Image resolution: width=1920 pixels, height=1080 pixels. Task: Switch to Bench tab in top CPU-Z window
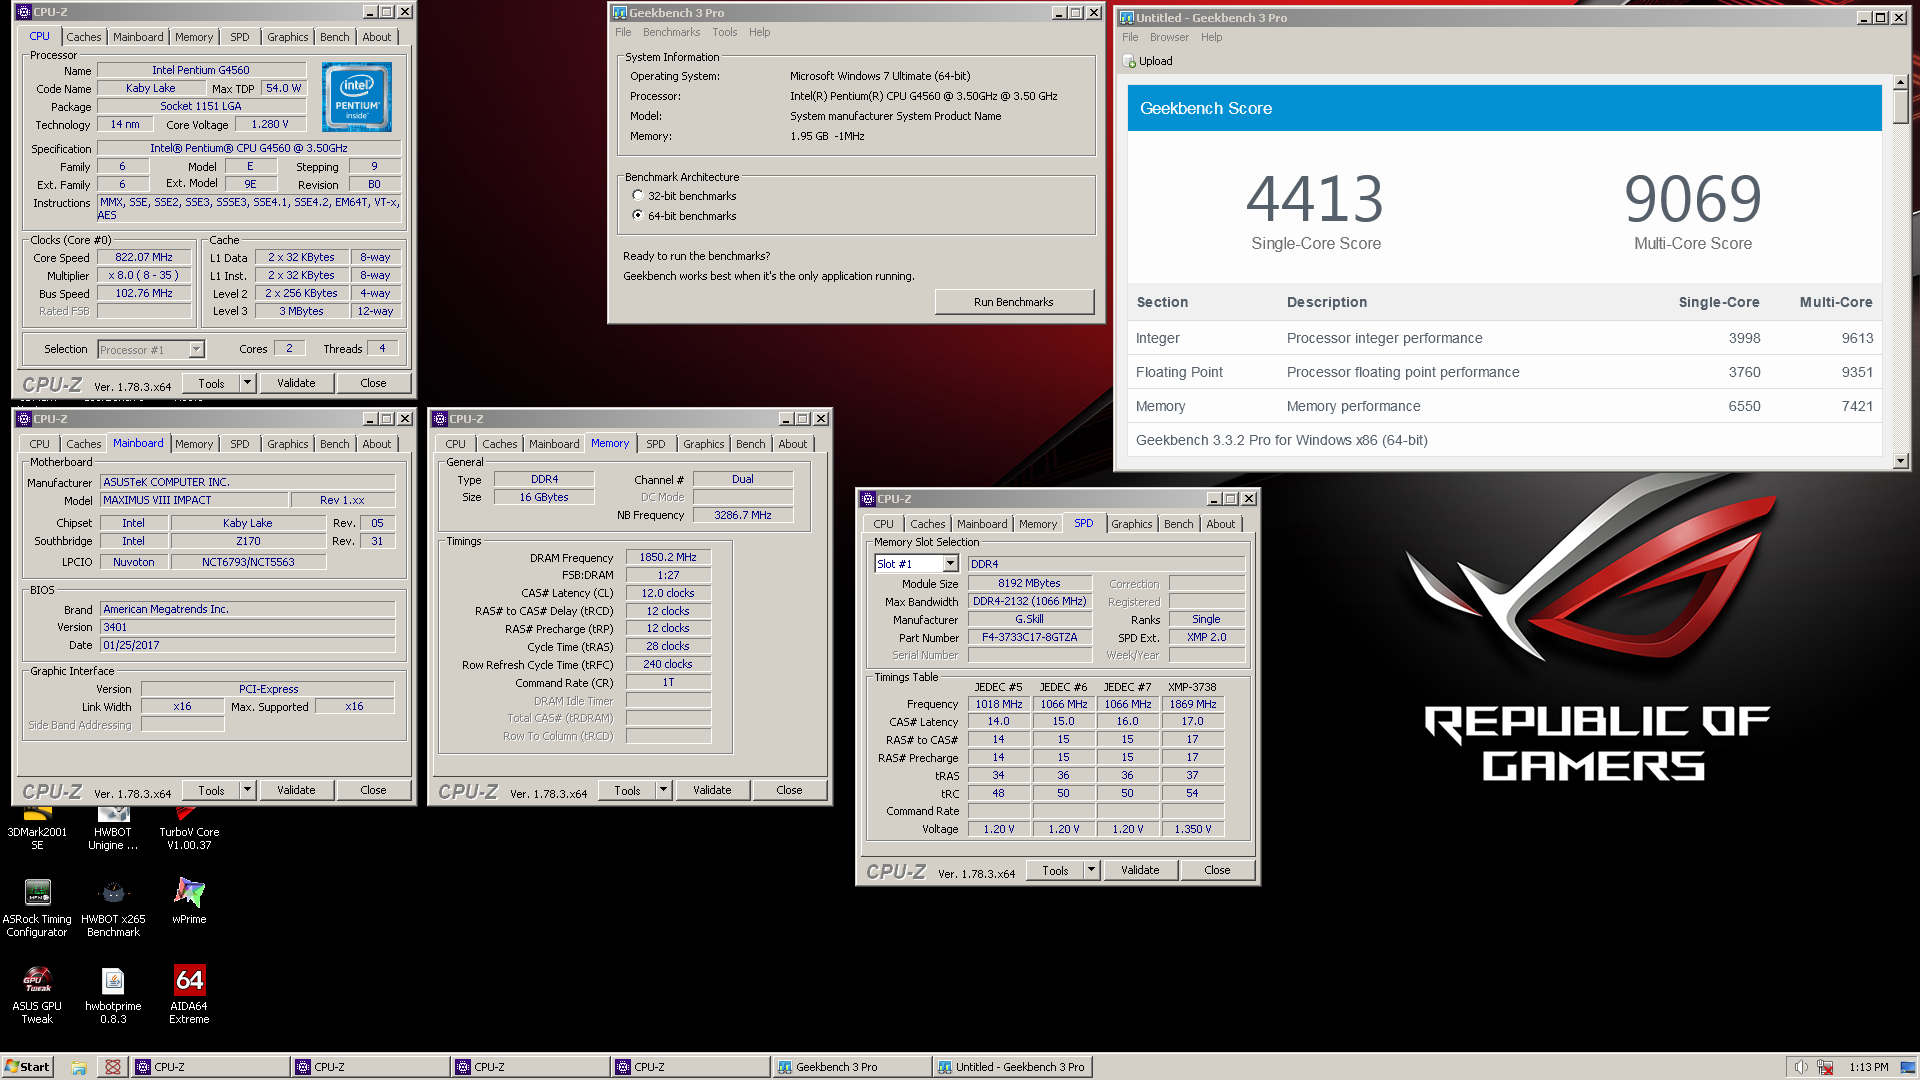pos(335,37)
